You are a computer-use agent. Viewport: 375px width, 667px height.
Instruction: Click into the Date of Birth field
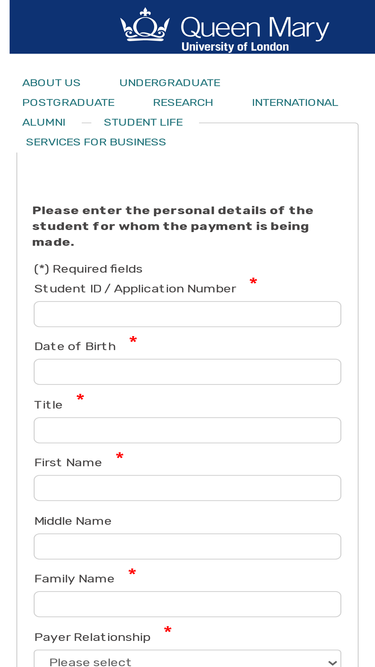tap(188, 372)
